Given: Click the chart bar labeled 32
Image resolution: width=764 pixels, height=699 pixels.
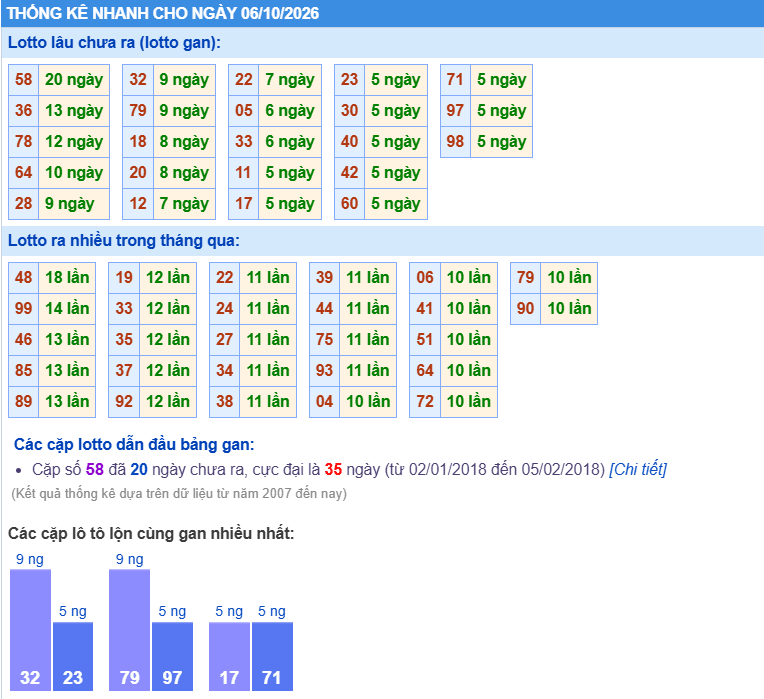Looking at the screenshot, I should pyautogui.click(x=30, y=630).
